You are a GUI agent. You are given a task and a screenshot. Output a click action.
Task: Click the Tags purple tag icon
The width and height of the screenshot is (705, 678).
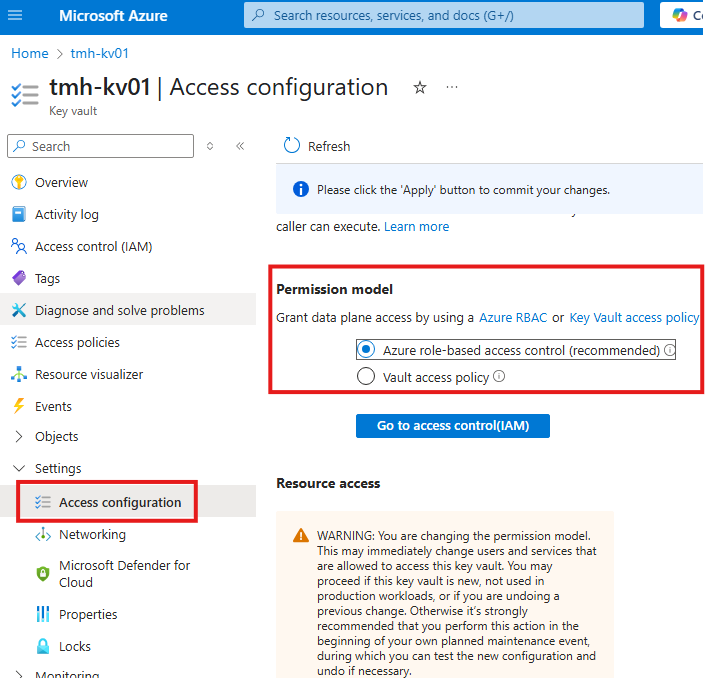[19, 278]
